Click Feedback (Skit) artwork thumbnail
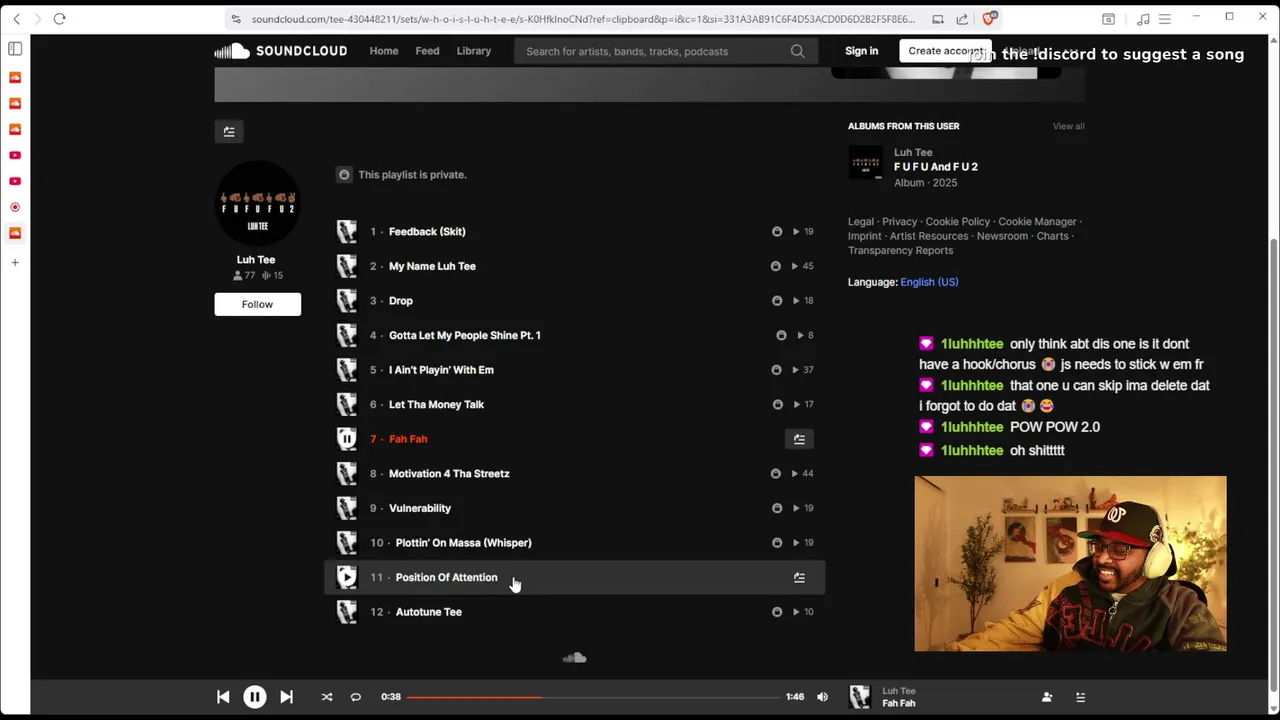1280x720 pixels. pyautogui.click(x=347, y=232)
